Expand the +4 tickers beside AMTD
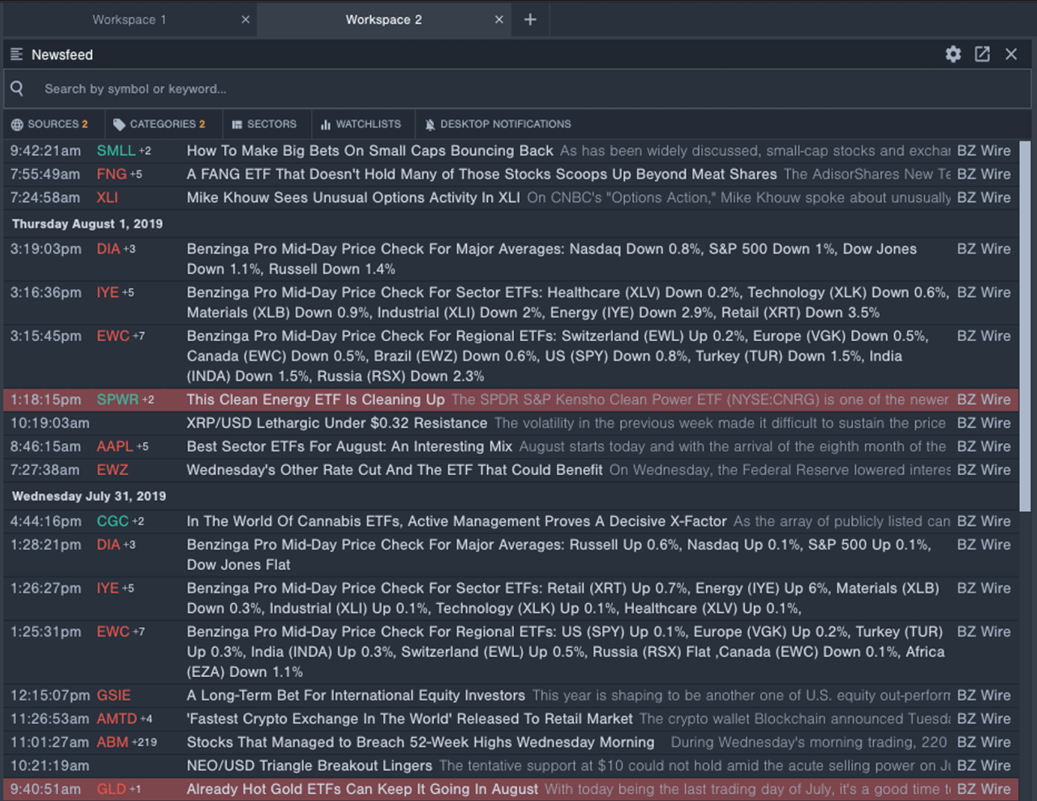Viewport: 1037px width, 801px height. [146, 720]
